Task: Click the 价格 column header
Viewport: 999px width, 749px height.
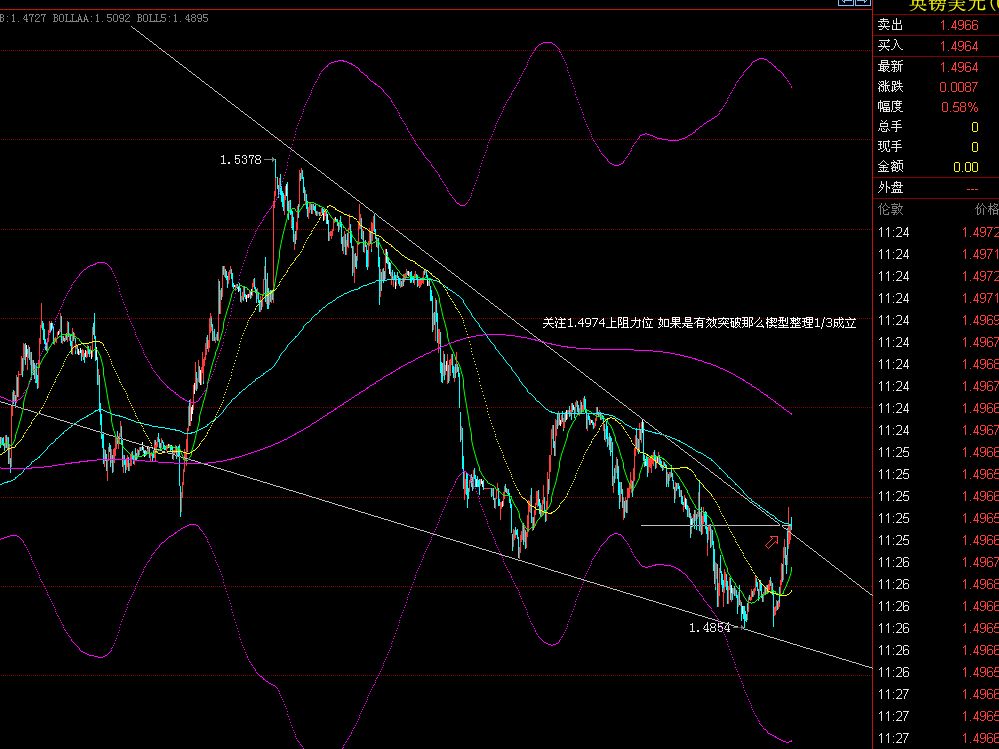Action: [x=985, y=209]
